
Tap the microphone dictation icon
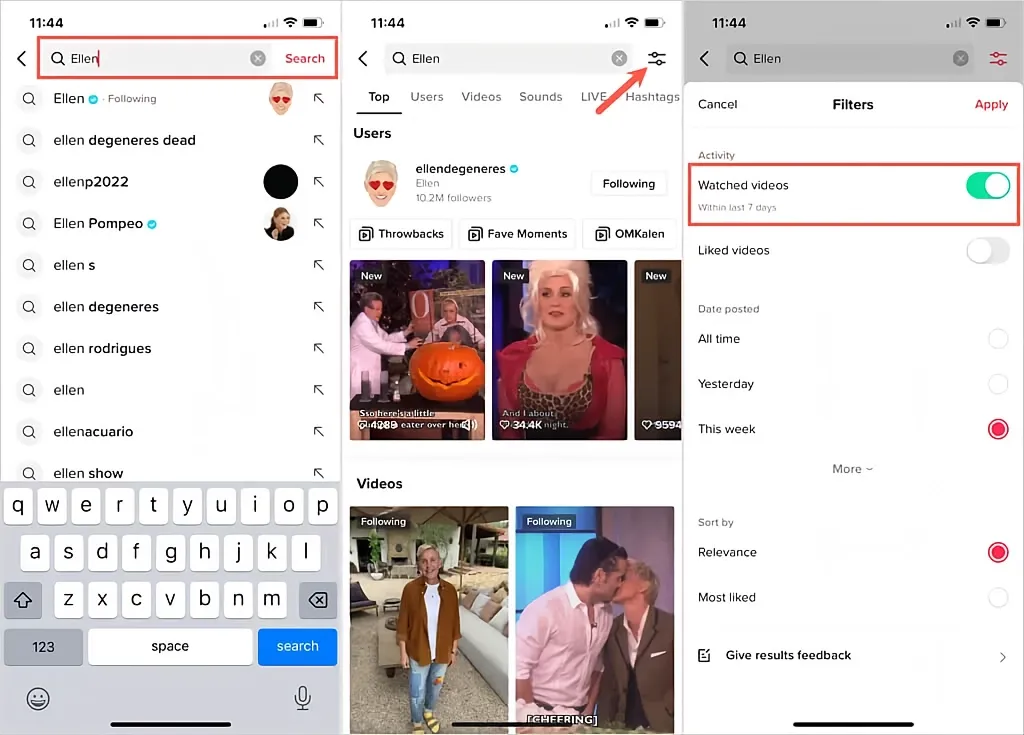[303, 697]
